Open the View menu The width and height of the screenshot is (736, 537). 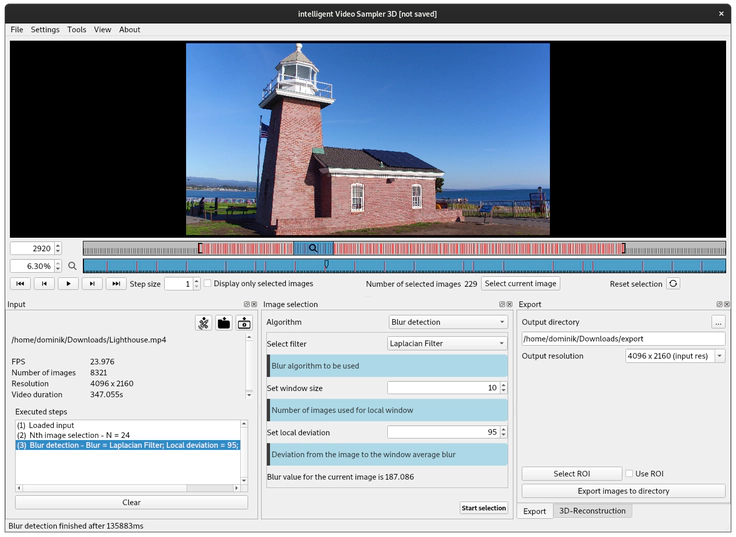pyautogui.click(x=102, y=30)
